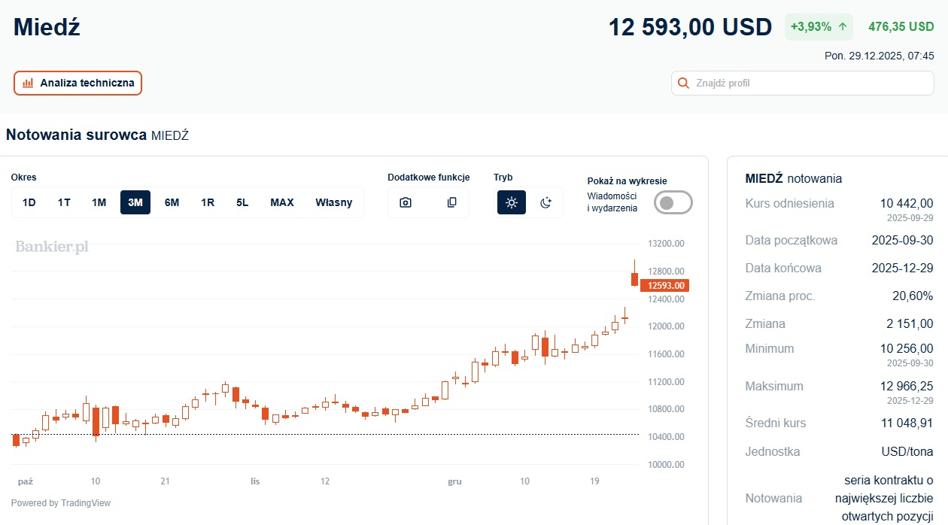Viewport: 948px width, 525px height.
Task: Choose the 1R time range
Action: coord(207,203)
